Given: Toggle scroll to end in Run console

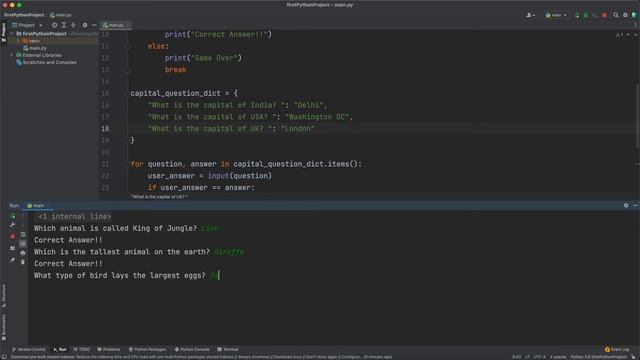Looking at the screenshot, I should click(x=23, y=244).
